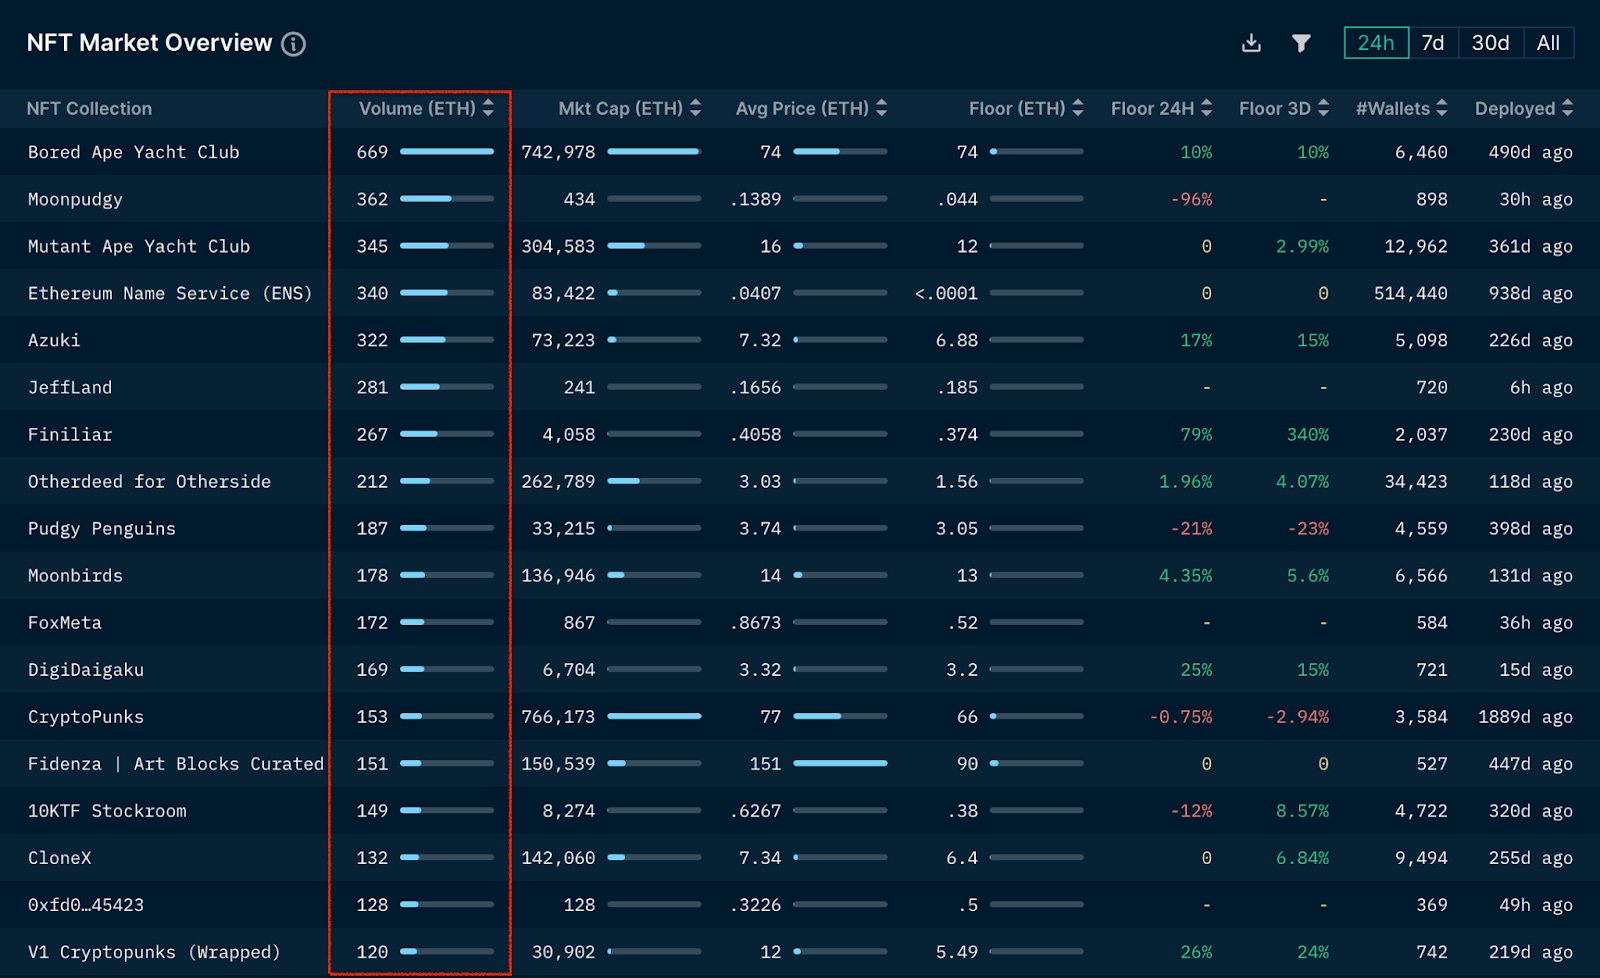Switch to the 7d time range
Viewport: 1600px width, 978px height.
1433,43
